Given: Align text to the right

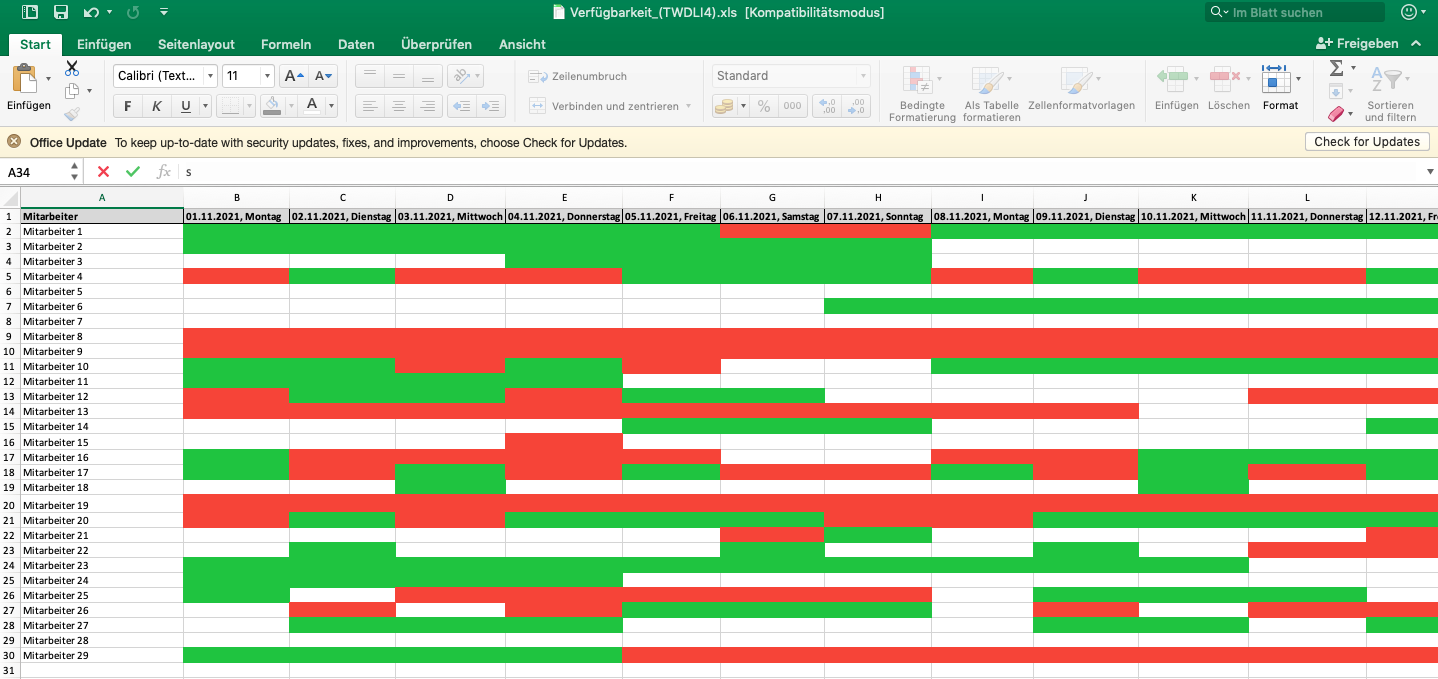Looking at the screenshot, I should coord(428,106).
